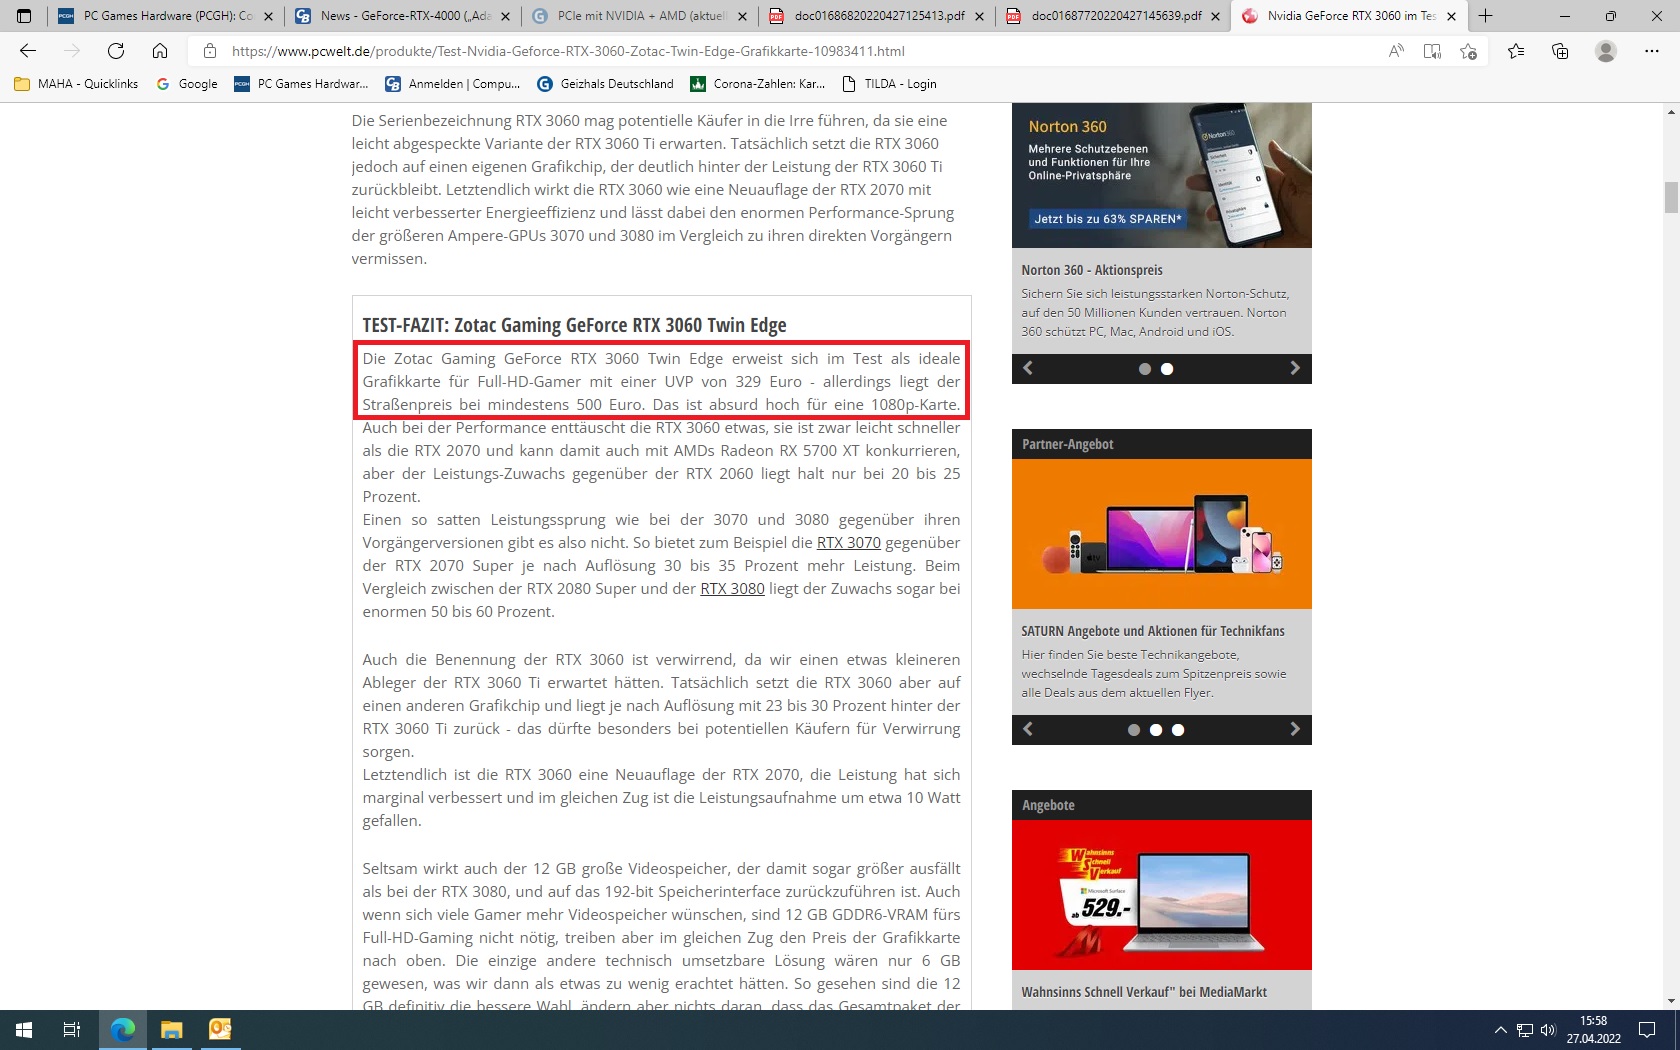The width and height of the screenshot is (1680, 1050).
Task: Close the PCIe mit NVIDIA + AMD tab
Action: (x=742, y=16)
